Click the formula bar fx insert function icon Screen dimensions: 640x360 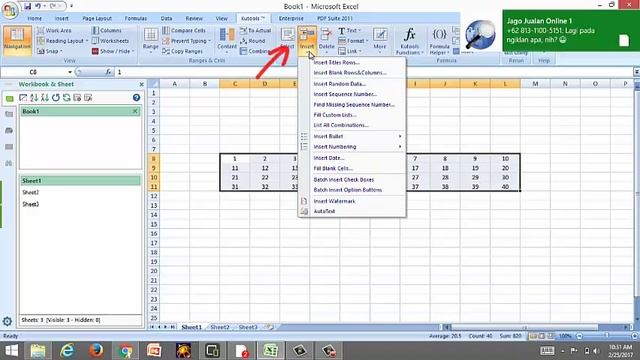pos(108,72)
